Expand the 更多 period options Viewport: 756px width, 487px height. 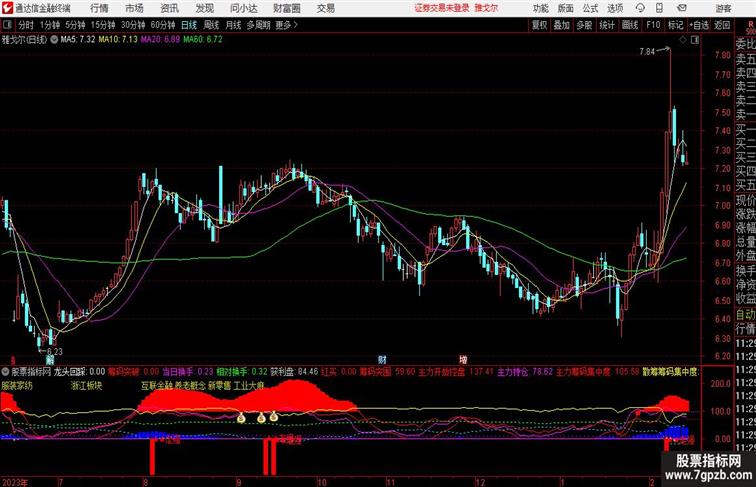[286, 25]
